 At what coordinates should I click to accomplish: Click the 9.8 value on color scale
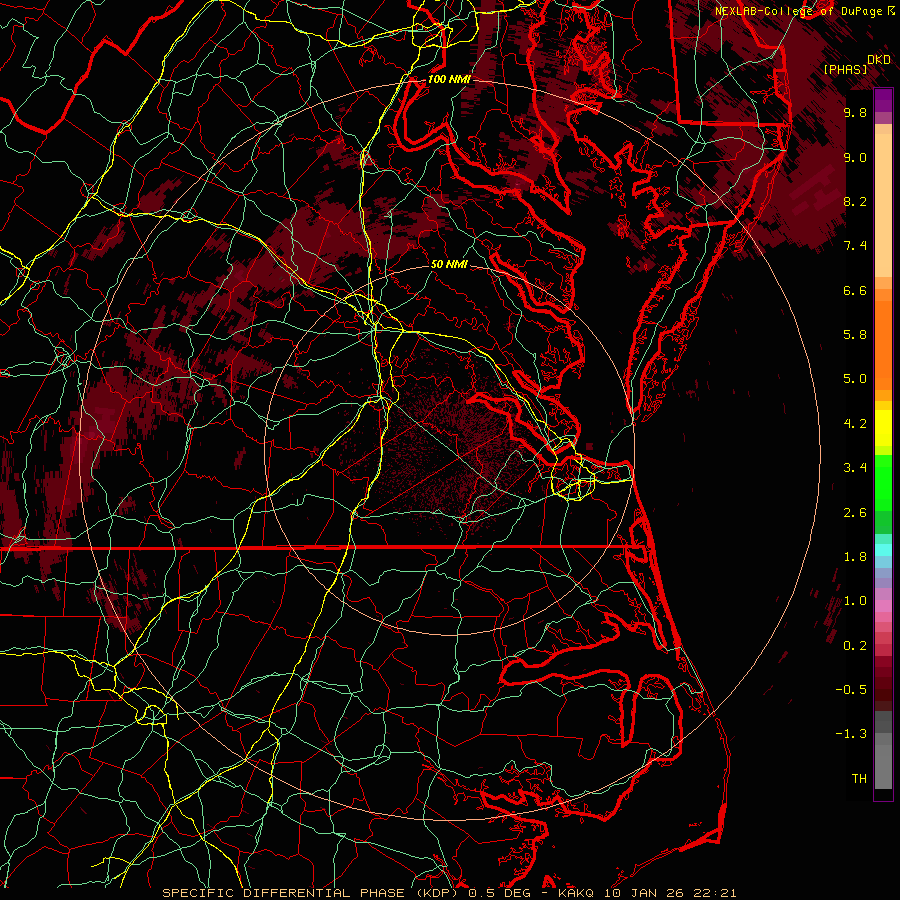855,113
